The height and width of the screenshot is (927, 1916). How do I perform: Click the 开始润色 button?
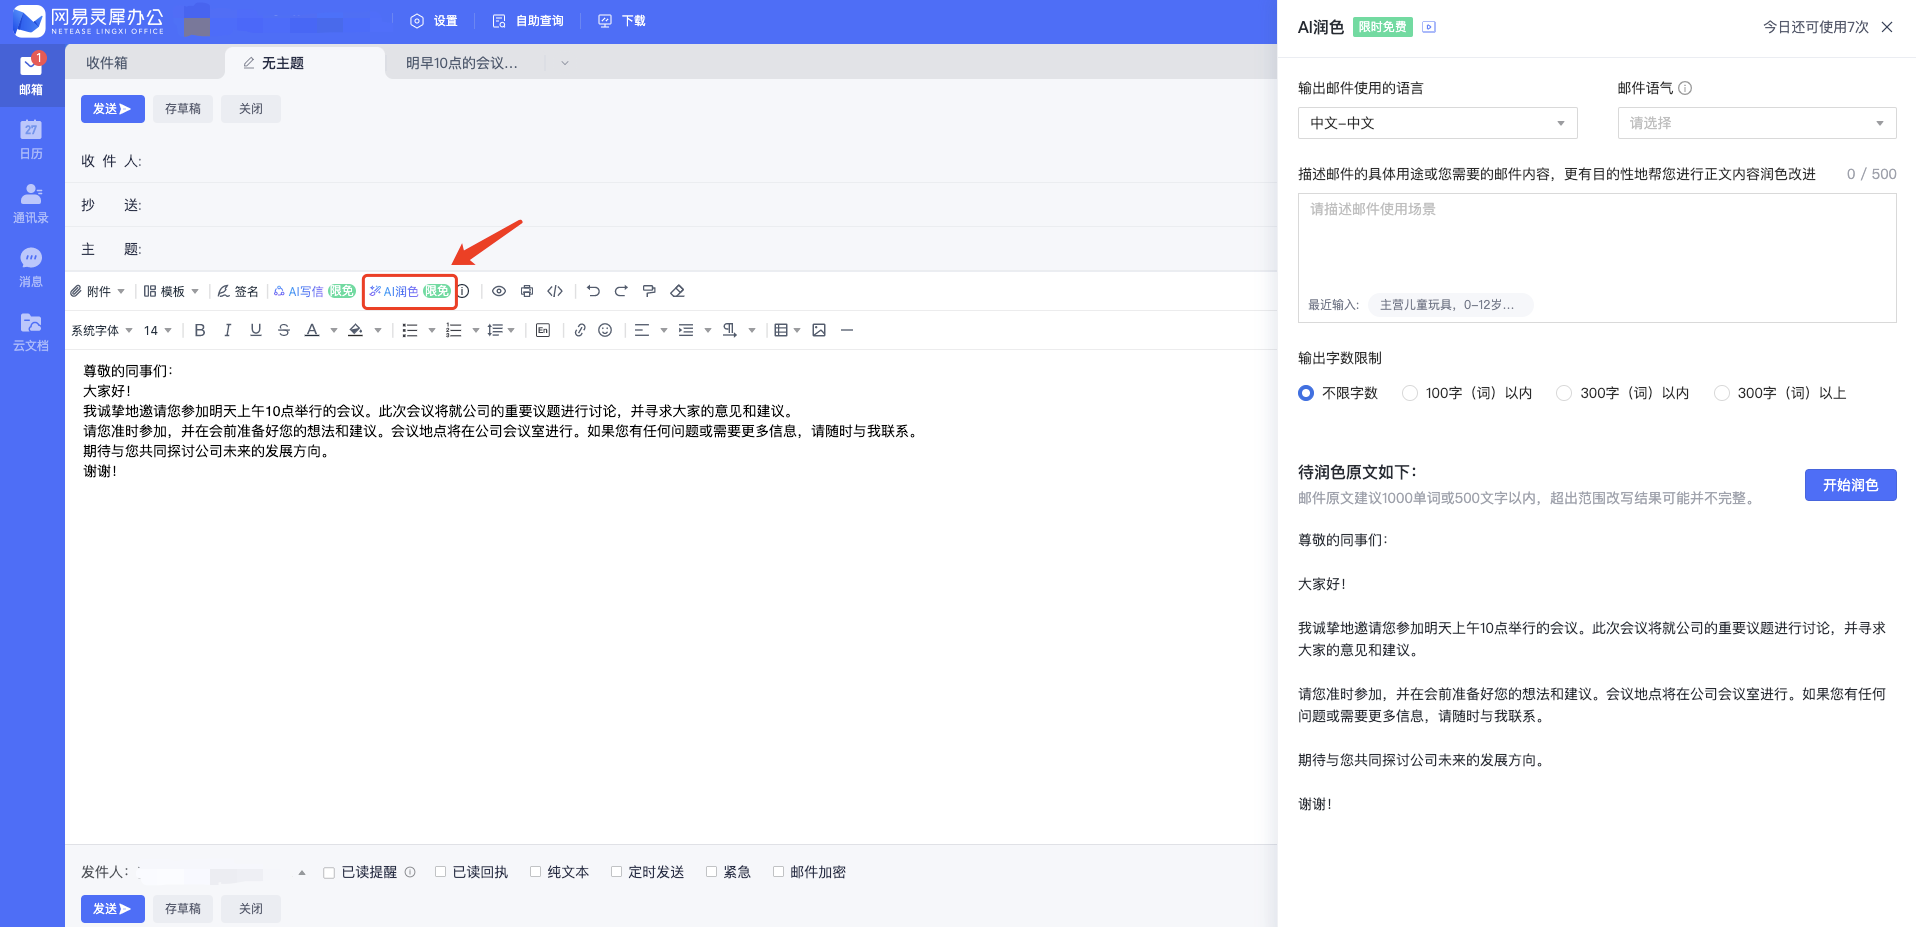point(1850,485)
